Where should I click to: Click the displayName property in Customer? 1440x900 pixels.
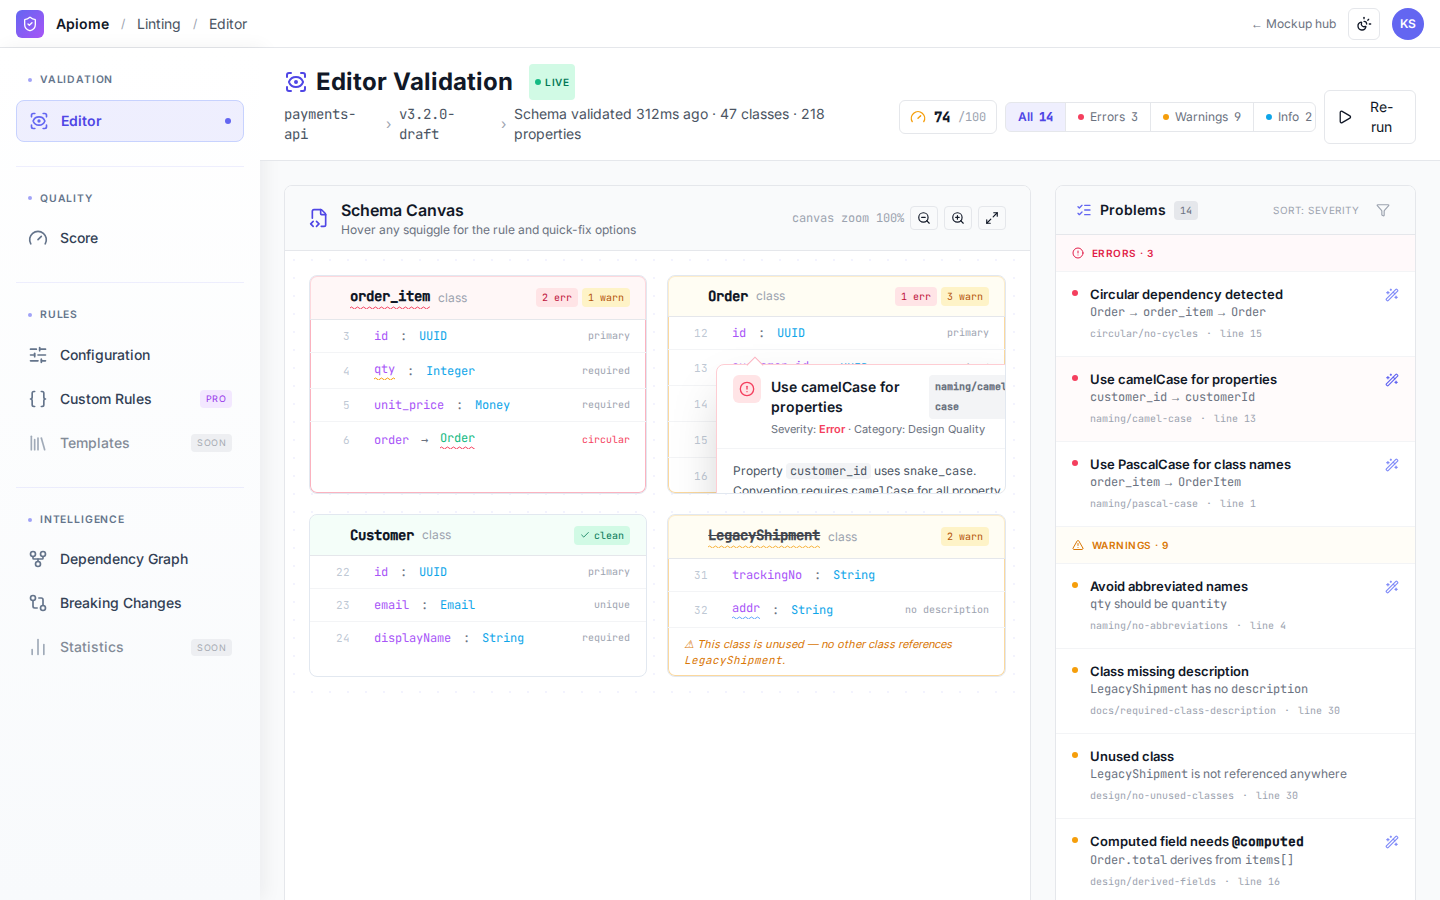(412, 638)
